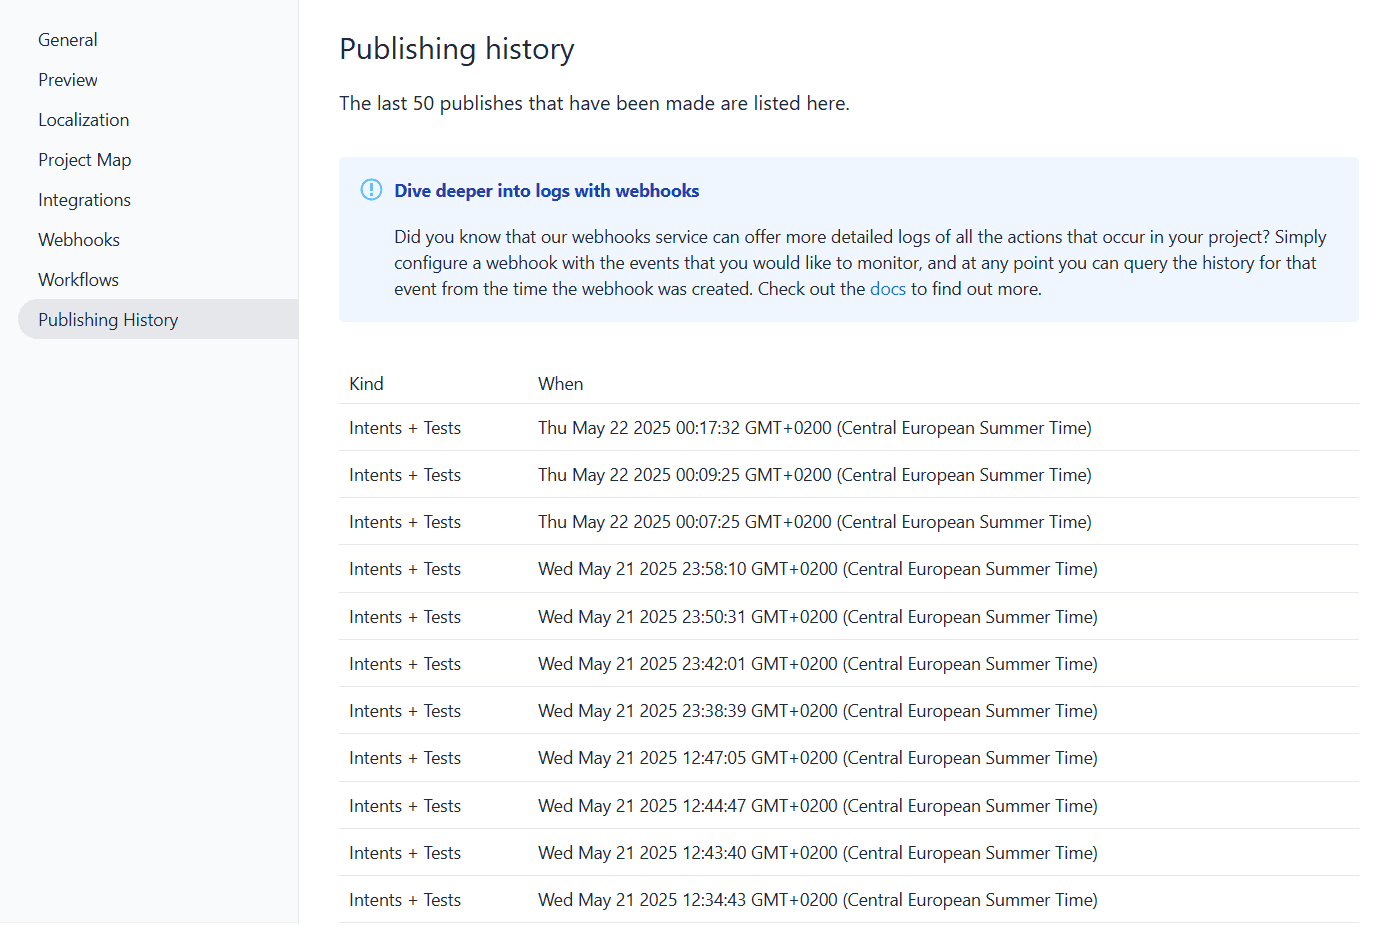The width and height of the screenshot is (1386, 926).
Task: Open Localization in the sidebar
Action: coord(84,120)
